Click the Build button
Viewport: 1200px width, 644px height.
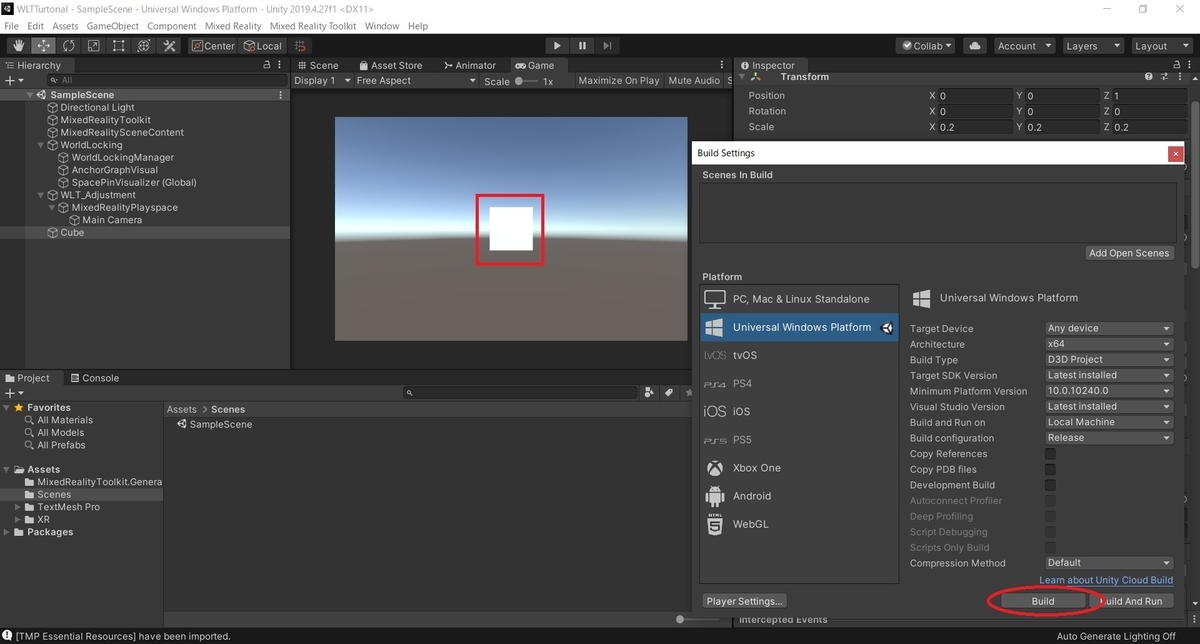(x=1042, y=601)
